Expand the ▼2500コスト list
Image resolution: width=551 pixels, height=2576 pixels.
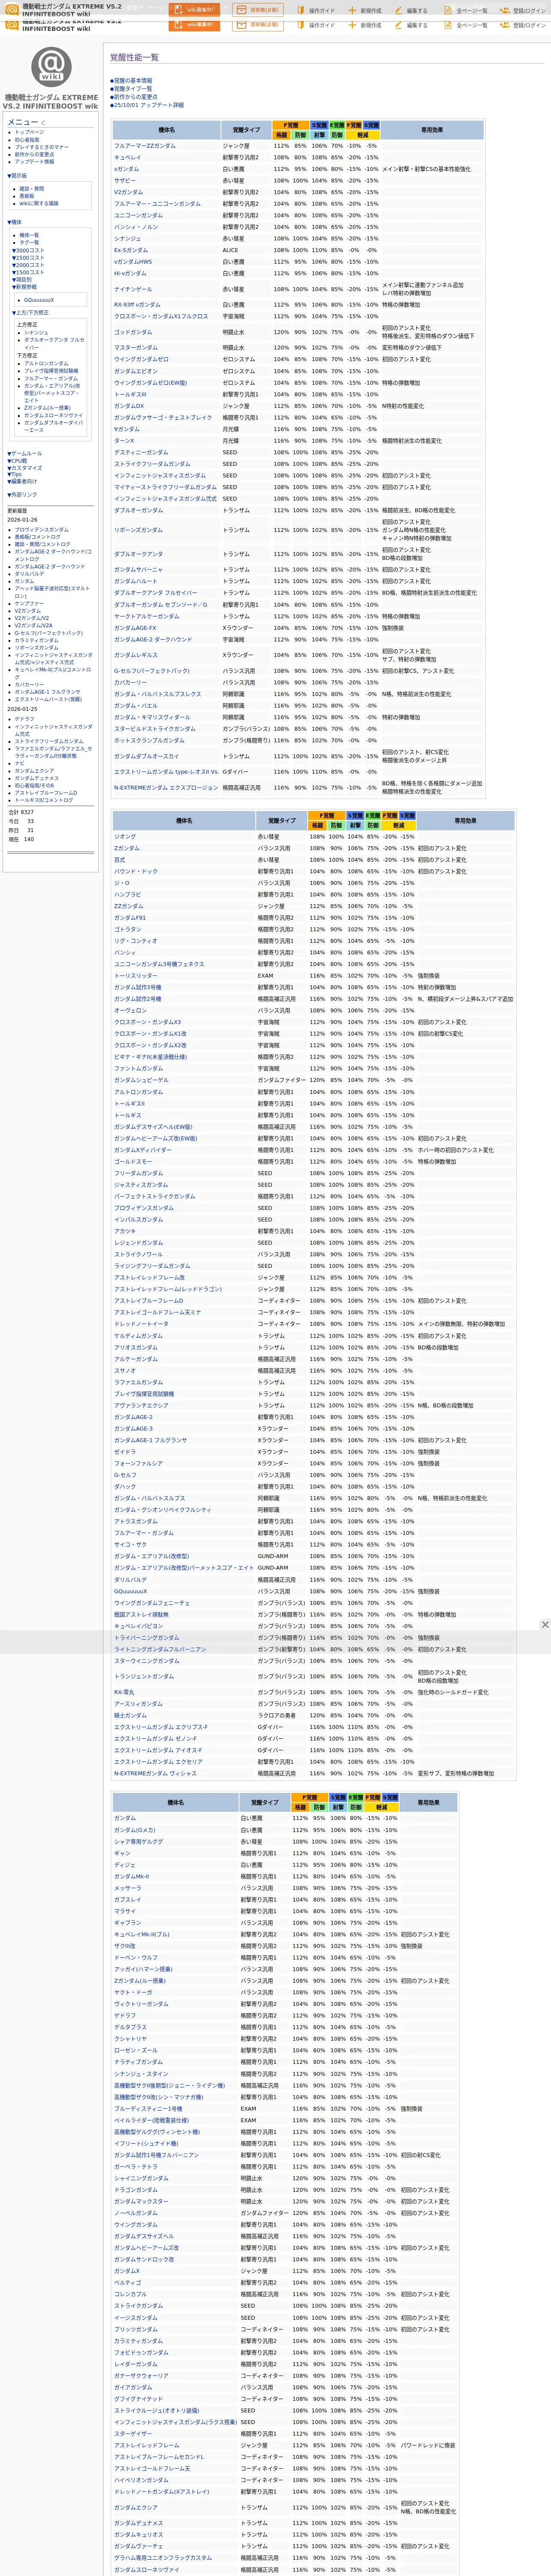click(x=28, y=257)
